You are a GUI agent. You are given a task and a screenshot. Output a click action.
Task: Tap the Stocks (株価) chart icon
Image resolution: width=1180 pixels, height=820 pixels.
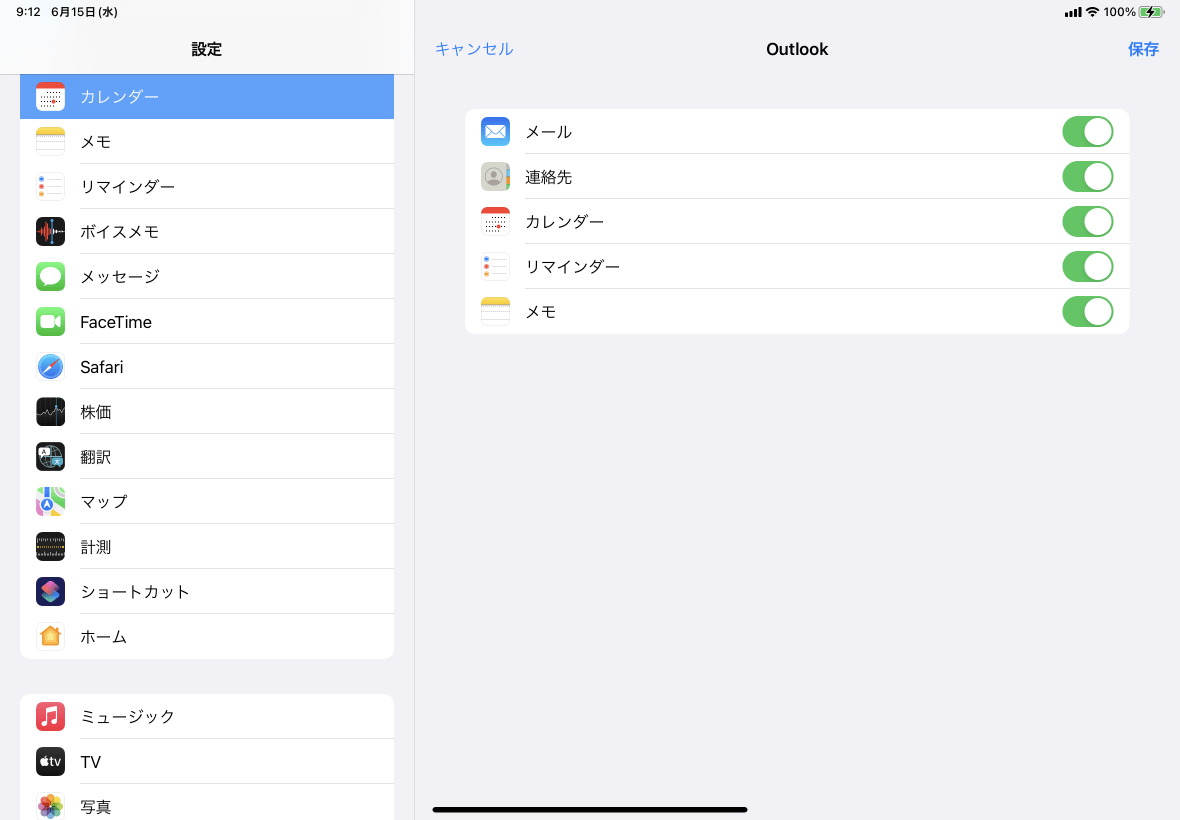click(x=50, y=412)
